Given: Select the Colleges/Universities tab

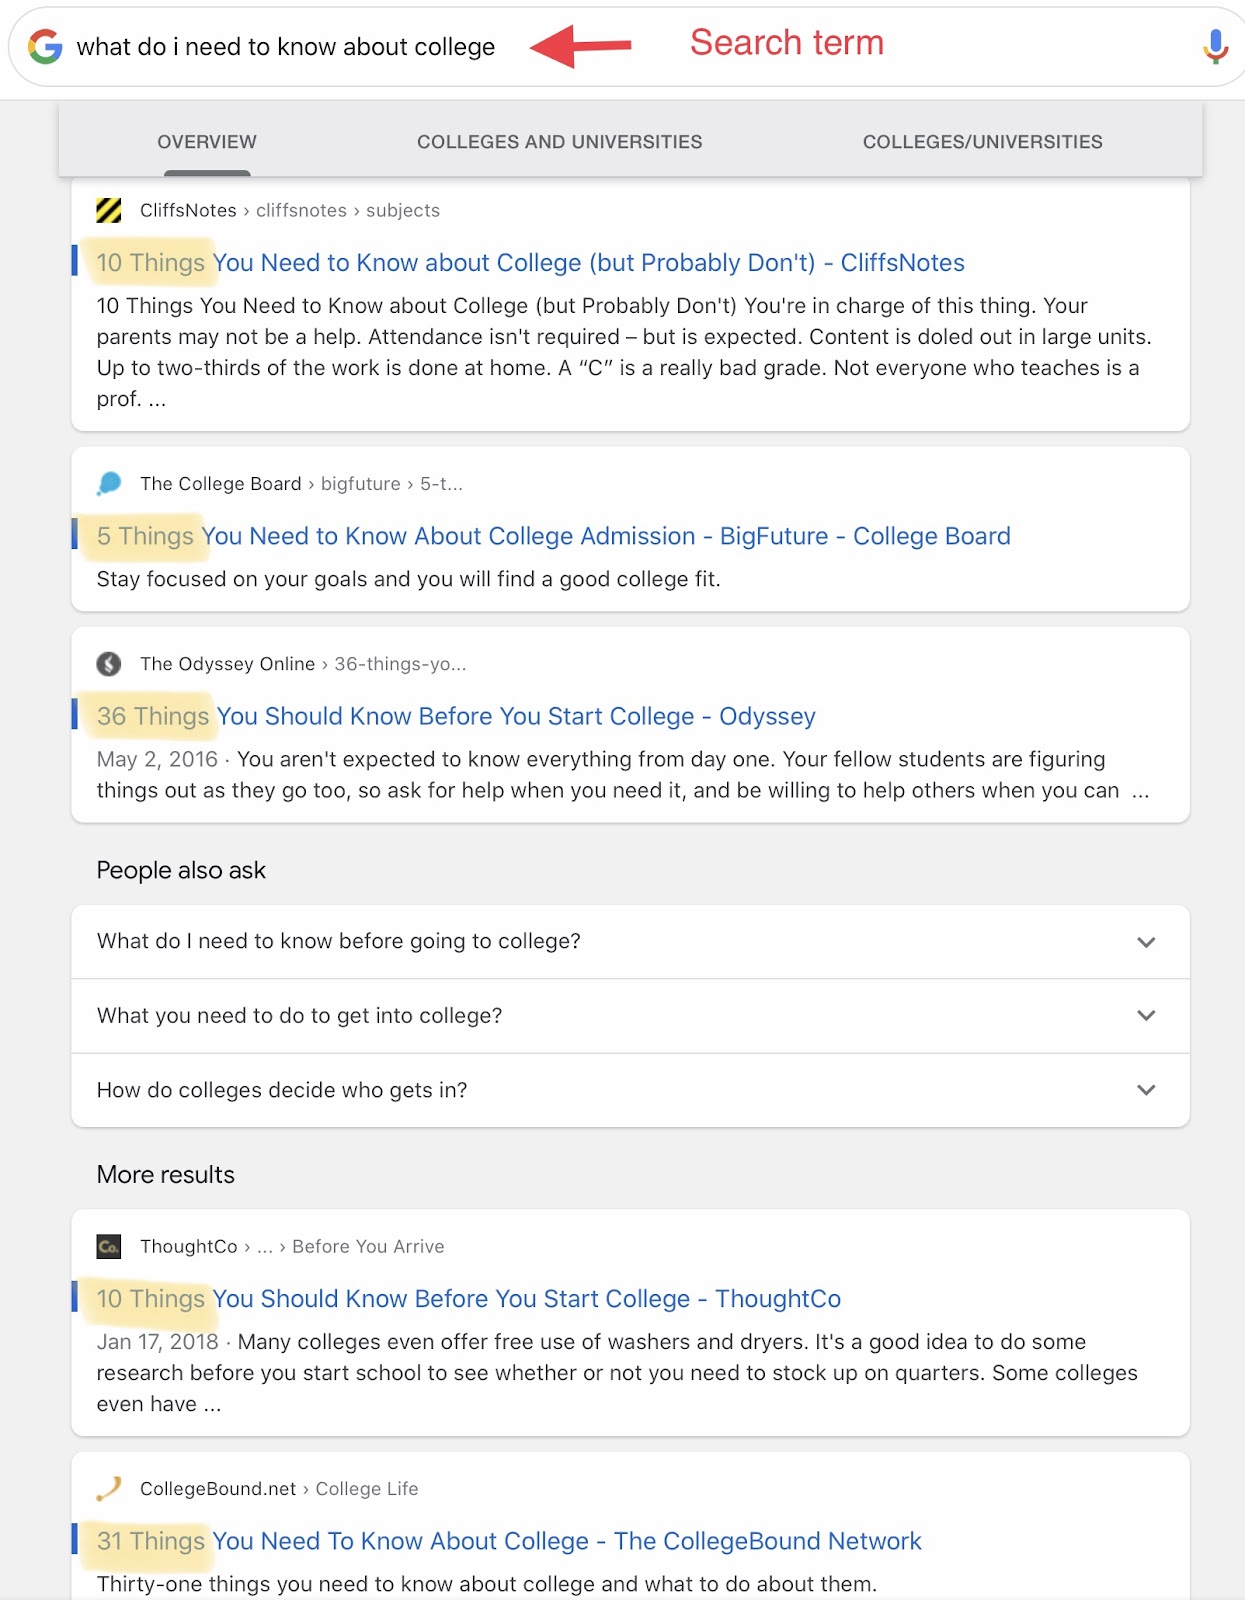Looking at the screenshot, I should (983, 142).
